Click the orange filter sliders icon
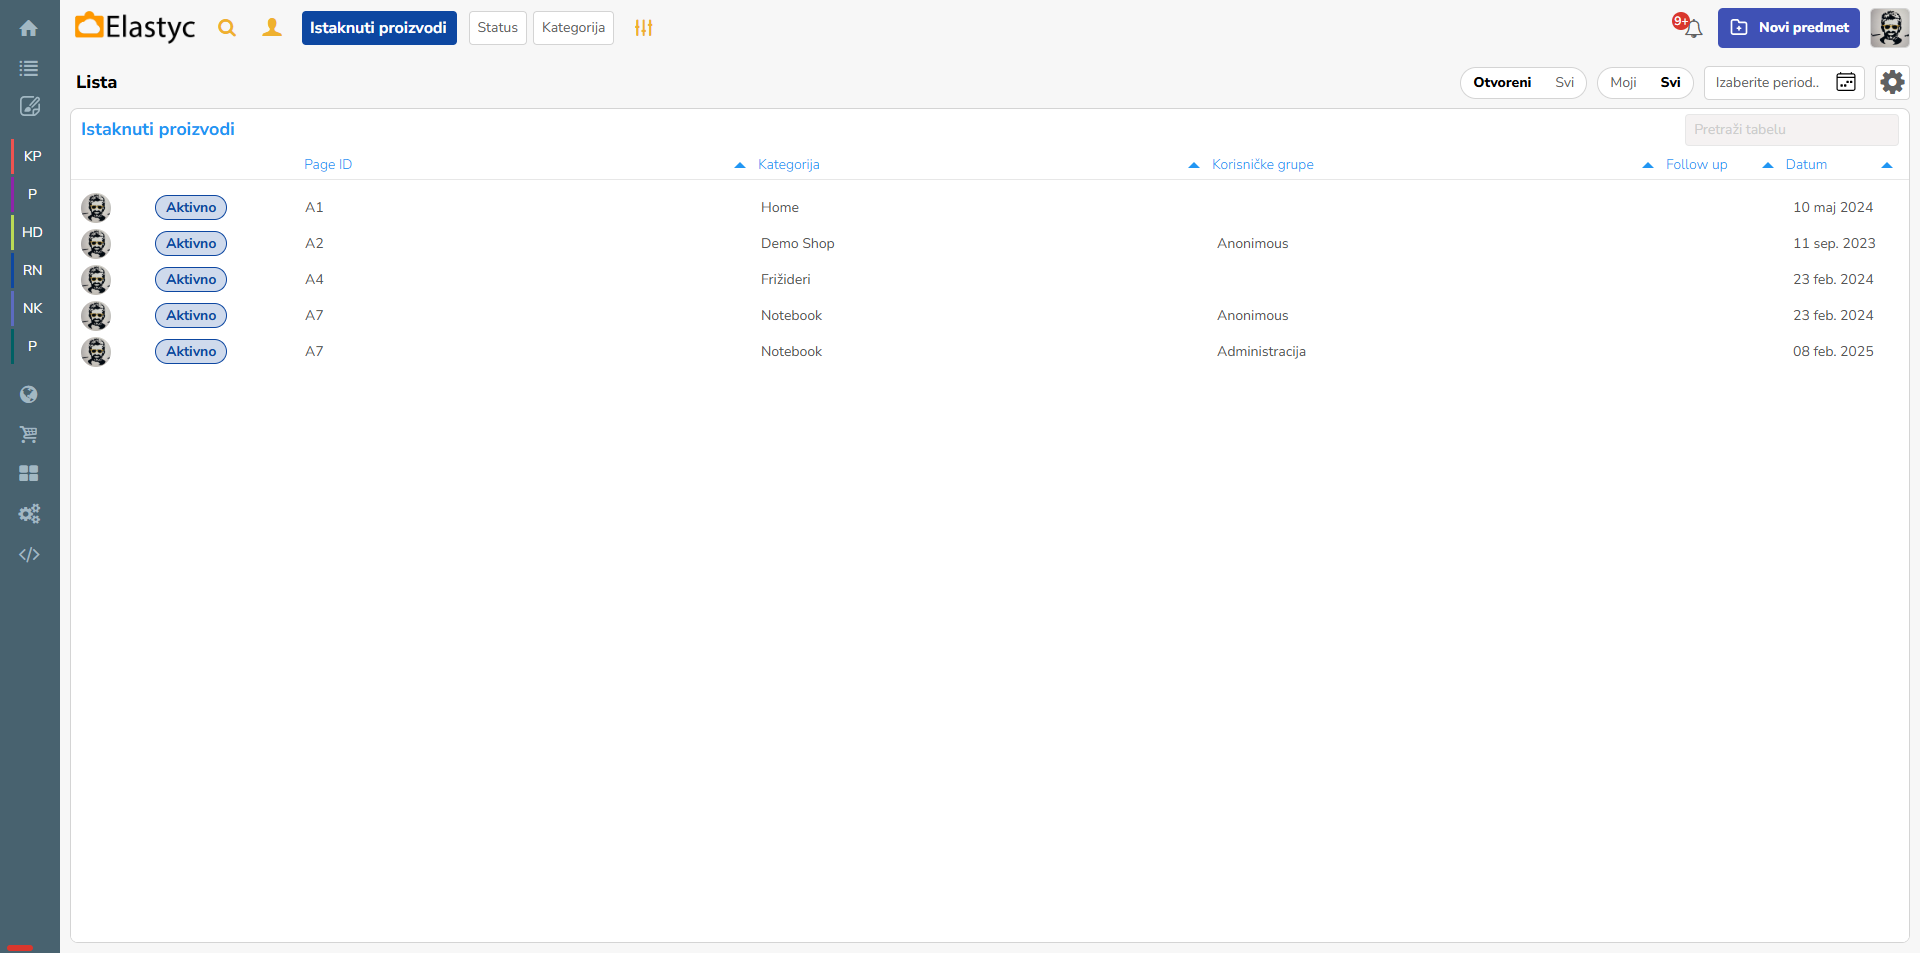The height and width of the screenshot is (953, 1920). click(643, 28)
